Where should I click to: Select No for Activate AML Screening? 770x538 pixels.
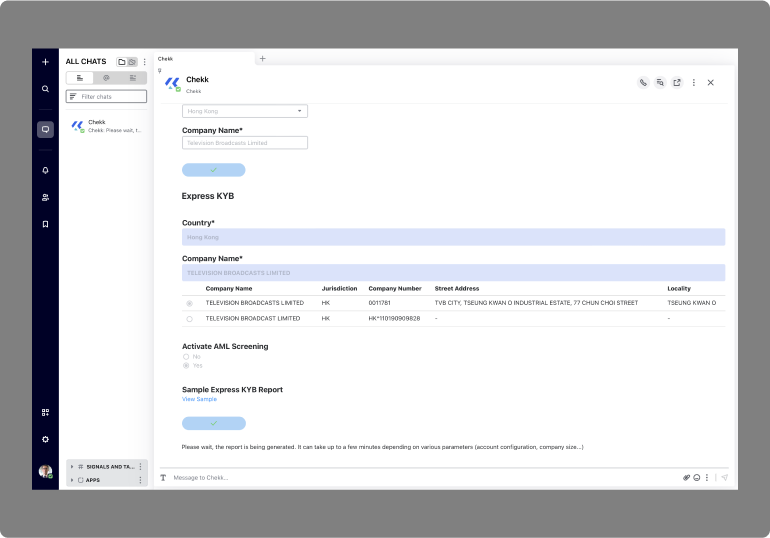(x=186, y=356)
